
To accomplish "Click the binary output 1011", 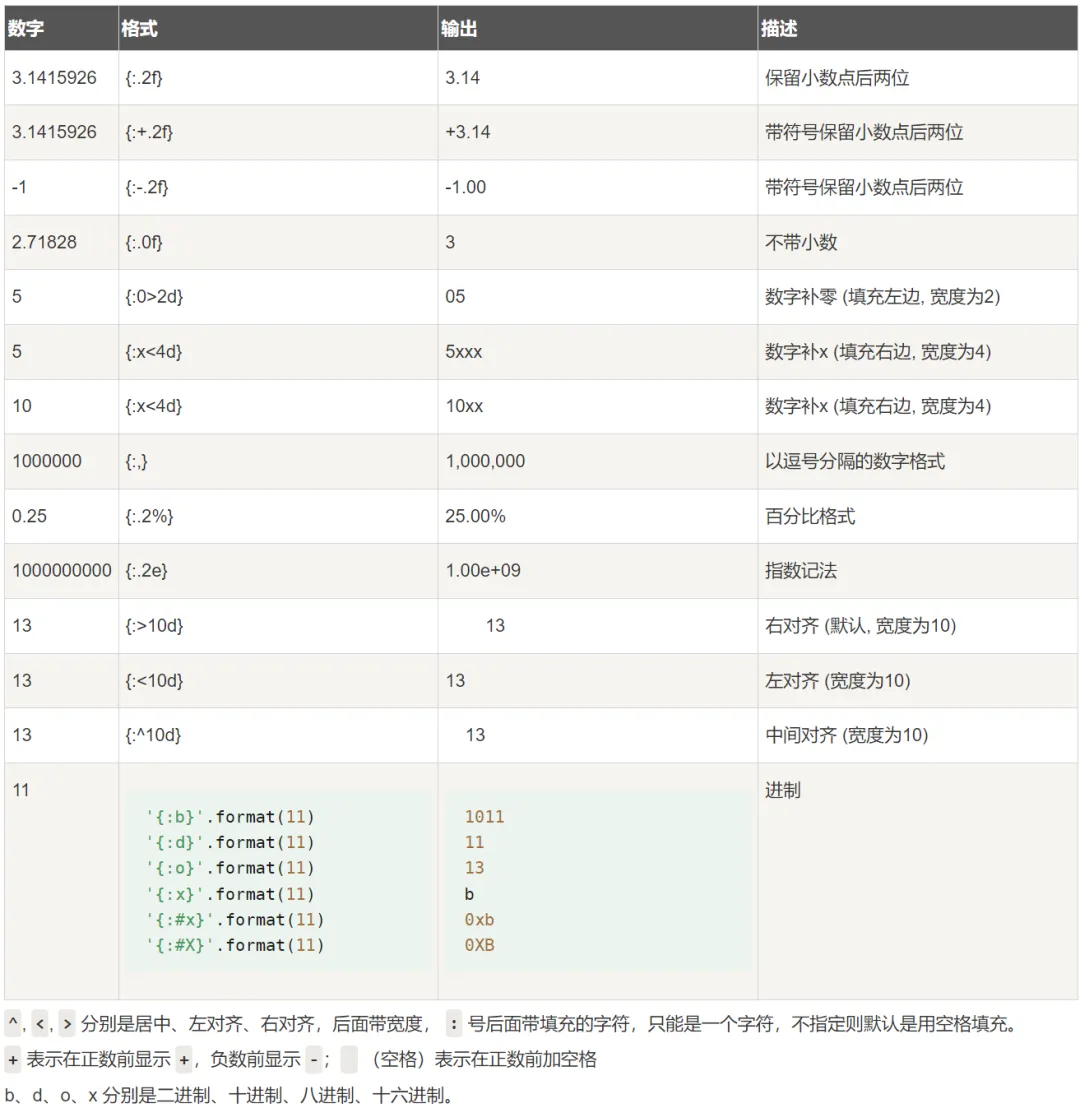I will coord(484,818).
